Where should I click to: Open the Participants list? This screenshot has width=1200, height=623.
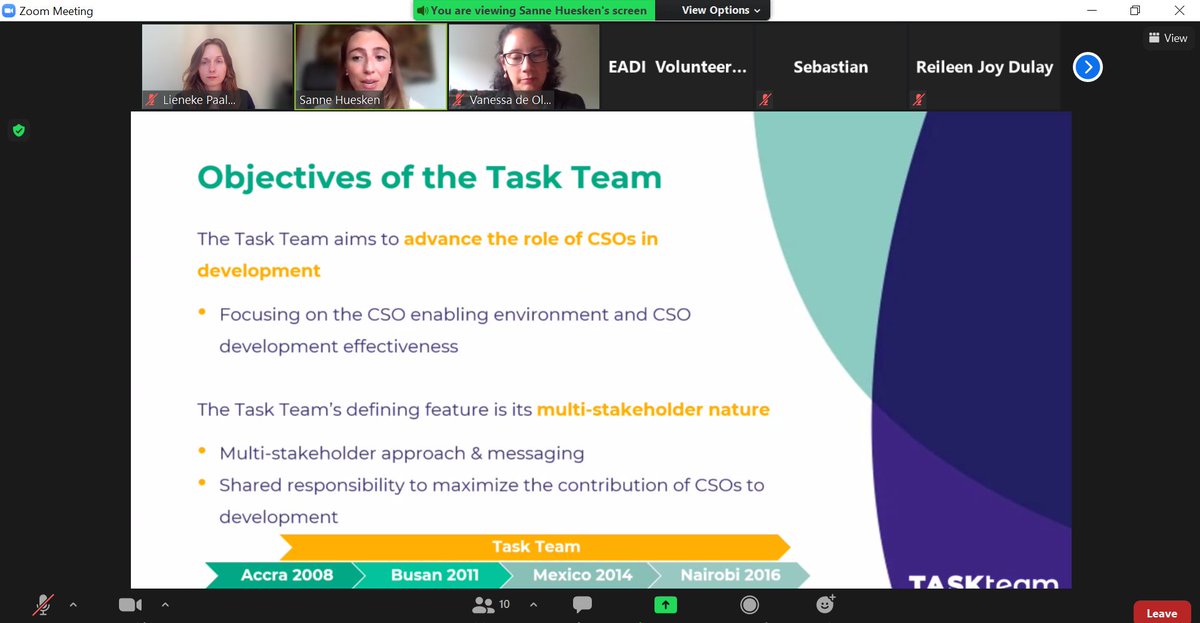(489, 604)
